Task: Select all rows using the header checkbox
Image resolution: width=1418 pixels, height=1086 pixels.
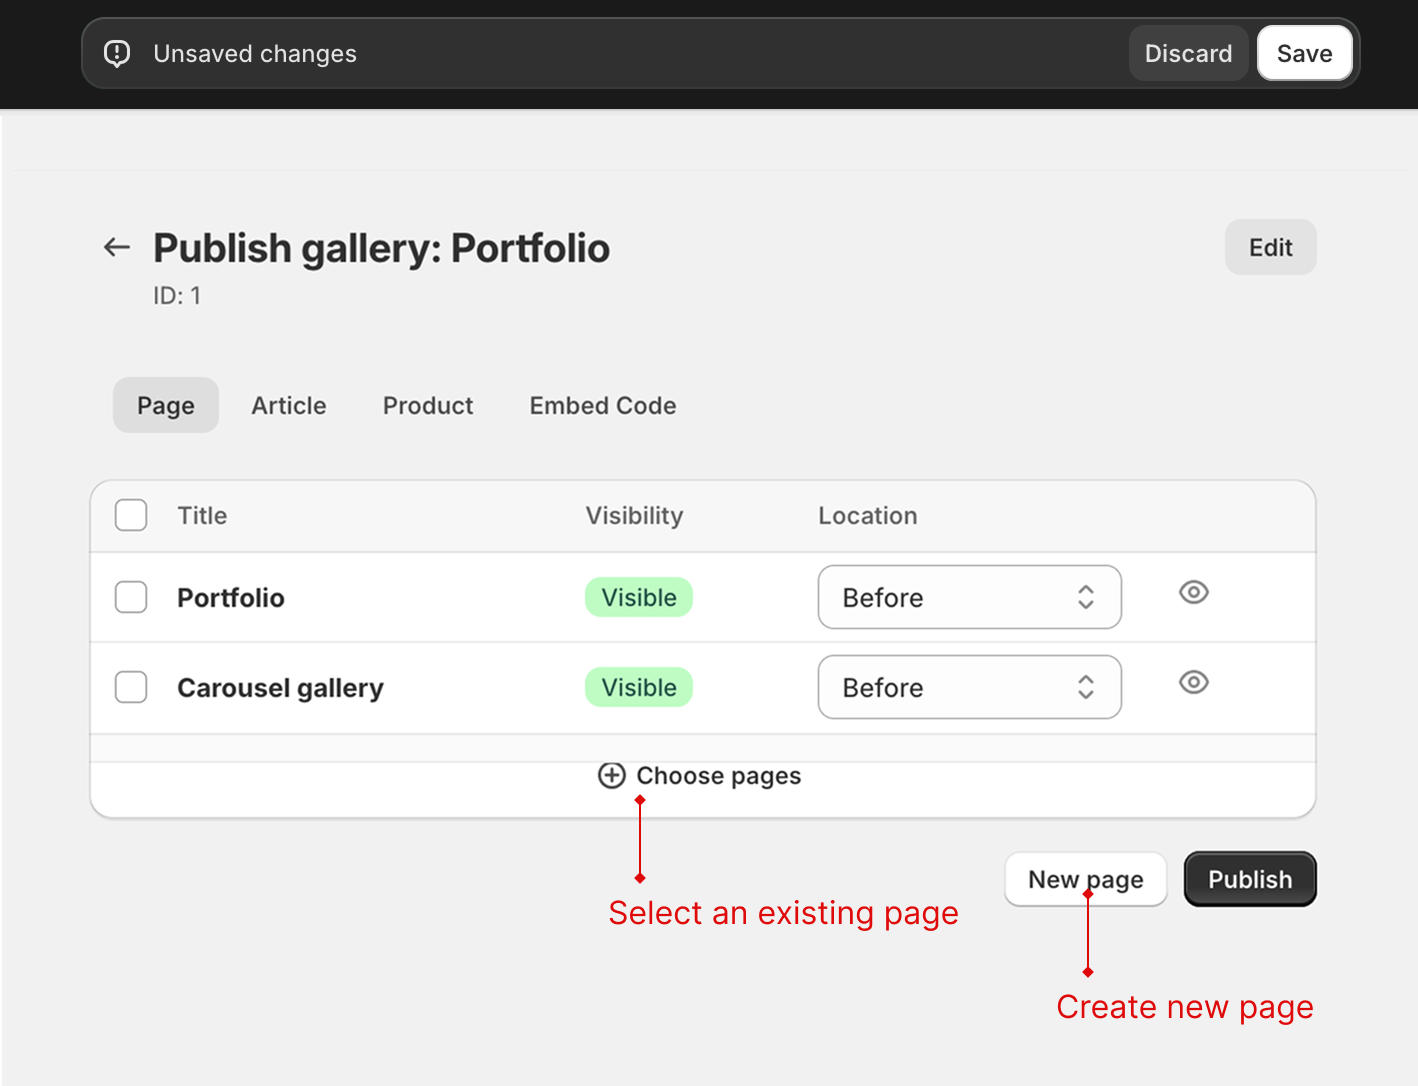Action: point(131,515)
